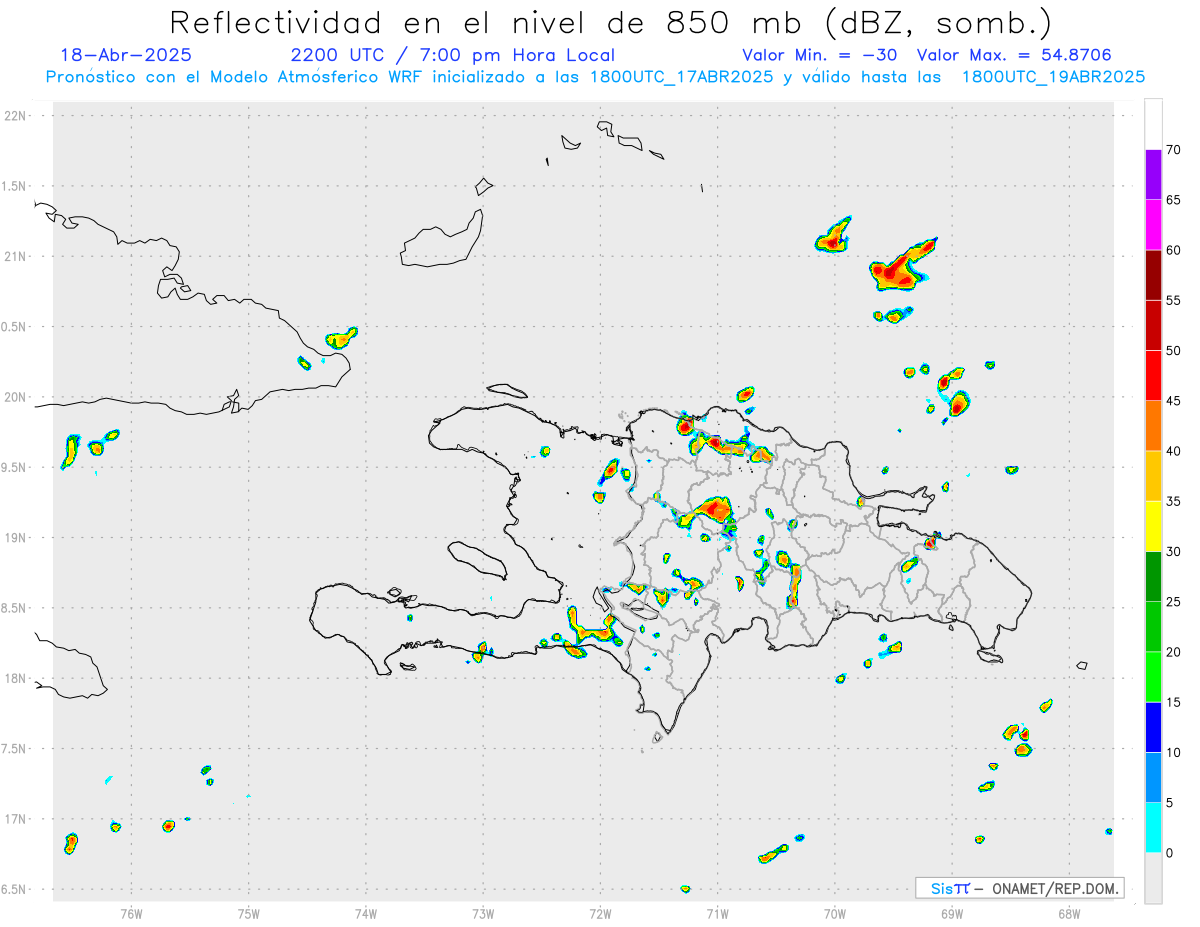Pick the orange 40–45 dBZ legend segment

click(x=1153, y=426)
